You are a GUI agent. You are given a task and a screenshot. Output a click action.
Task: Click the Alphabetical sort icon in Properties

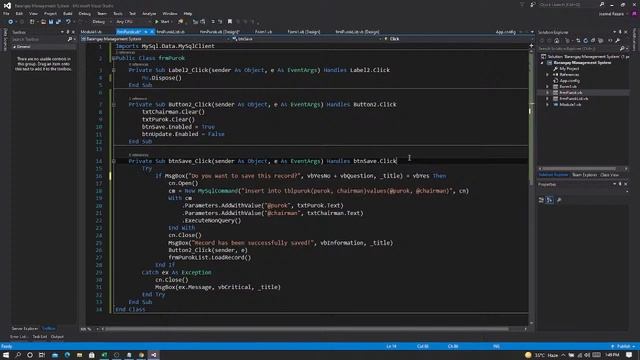(549, 200)
